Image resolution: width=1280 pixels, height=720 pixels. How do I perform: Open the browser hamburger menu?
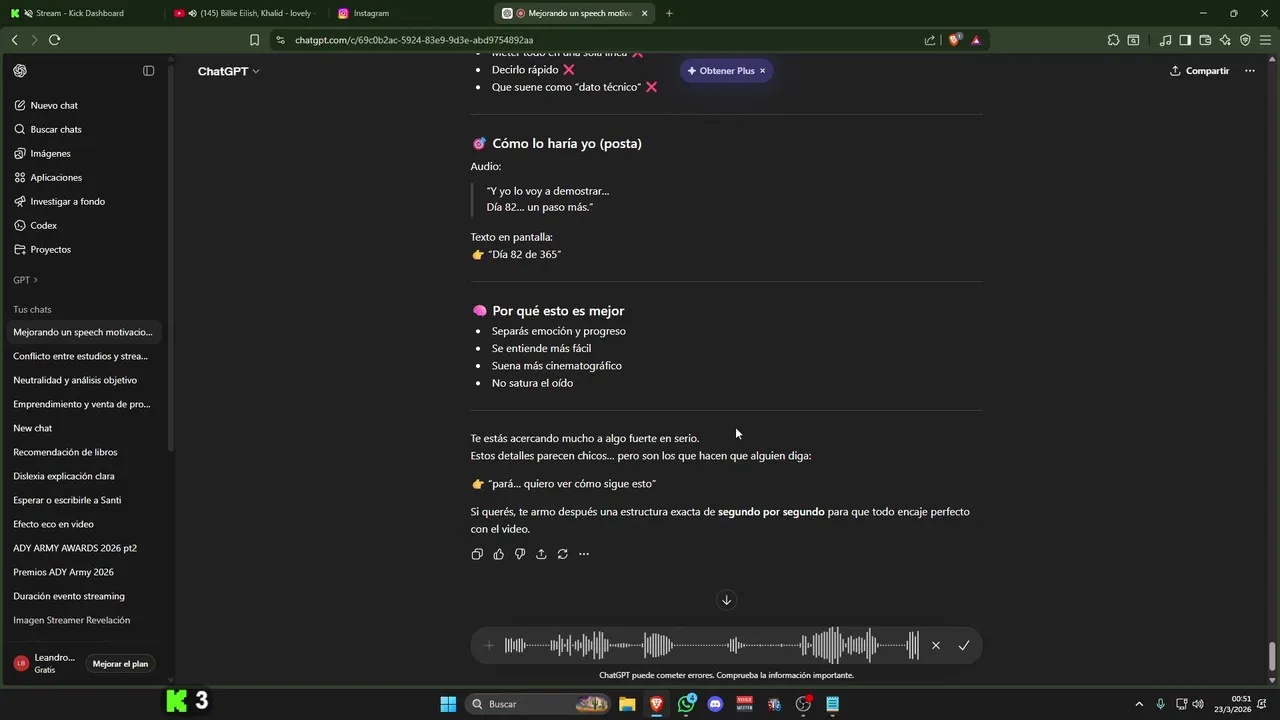coord(1265,40)
